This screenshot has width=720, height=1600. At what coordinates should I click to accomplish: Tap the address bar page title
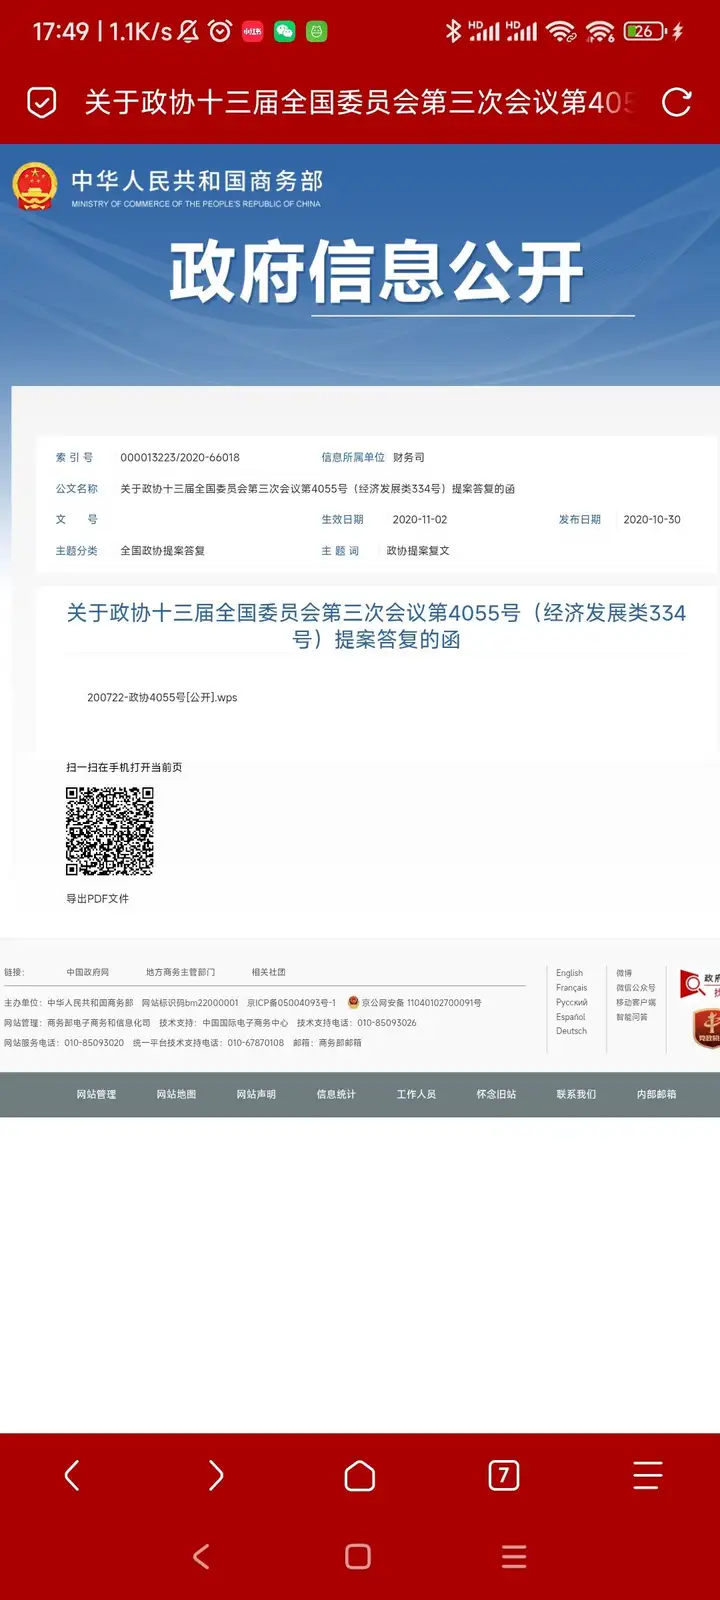358,102
